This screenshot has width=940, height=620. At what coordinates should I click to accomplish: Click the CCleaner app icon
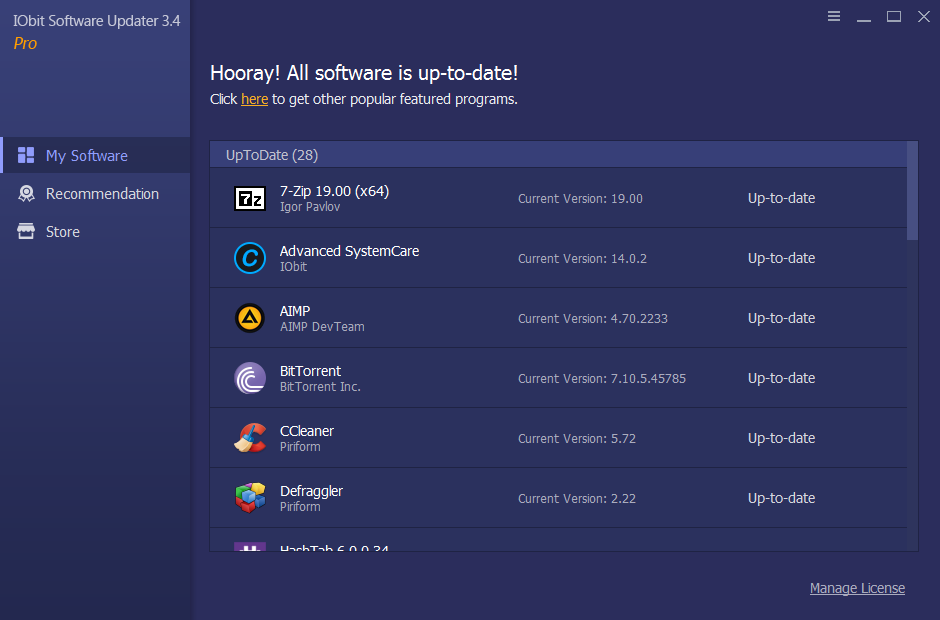point(250,438)
